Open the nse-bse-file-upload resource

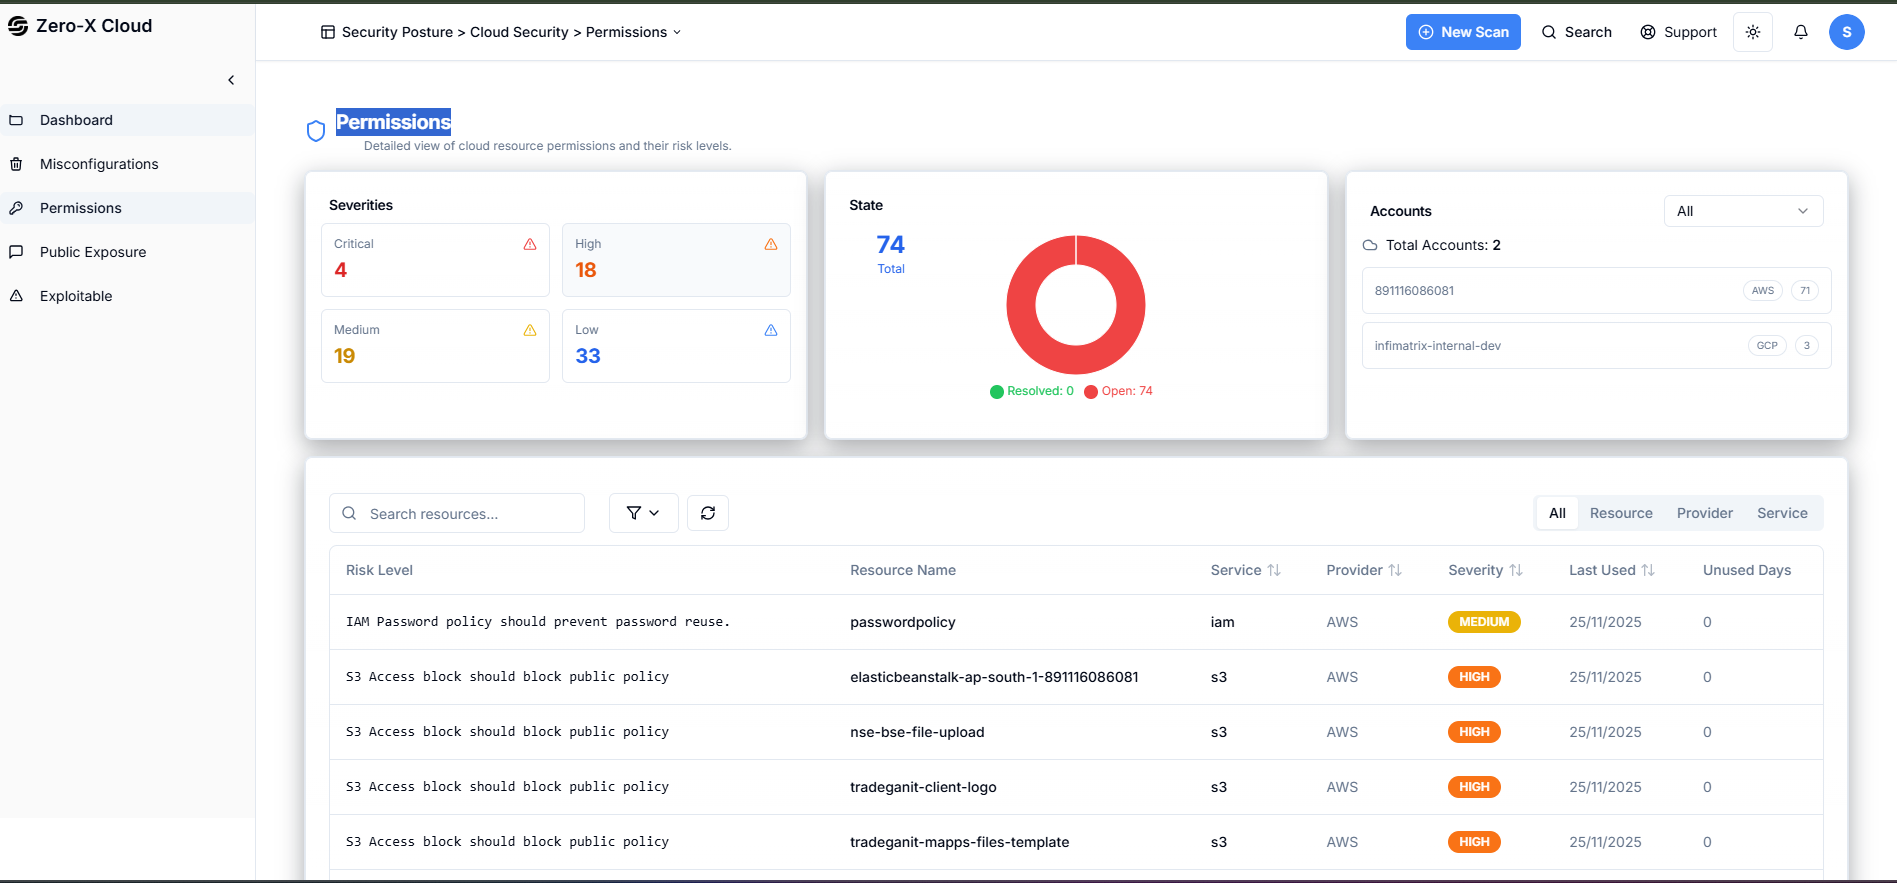point(917,732)
